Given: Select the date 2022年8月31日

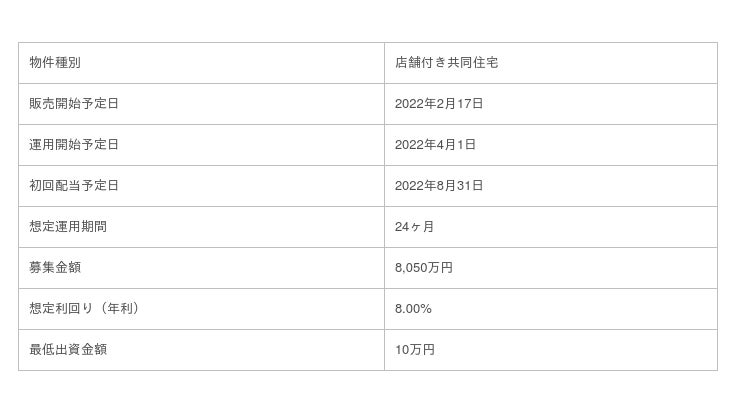Looking at the screenshot, I should tap(439, 186).
